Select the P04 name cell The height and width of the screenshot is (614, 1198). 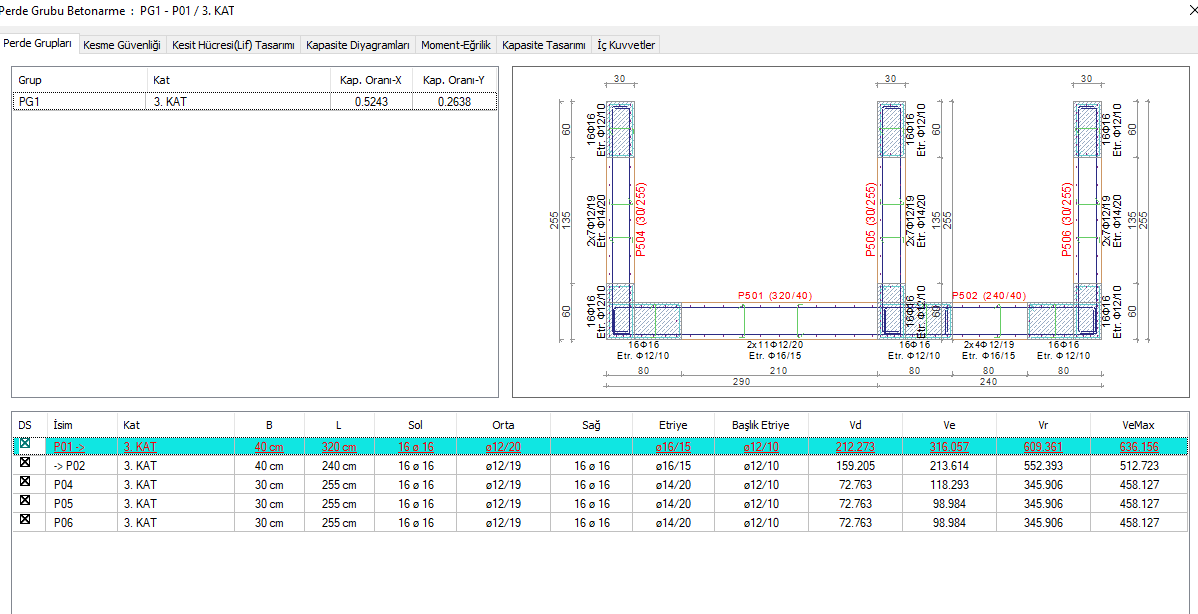[x=82, y=484]
